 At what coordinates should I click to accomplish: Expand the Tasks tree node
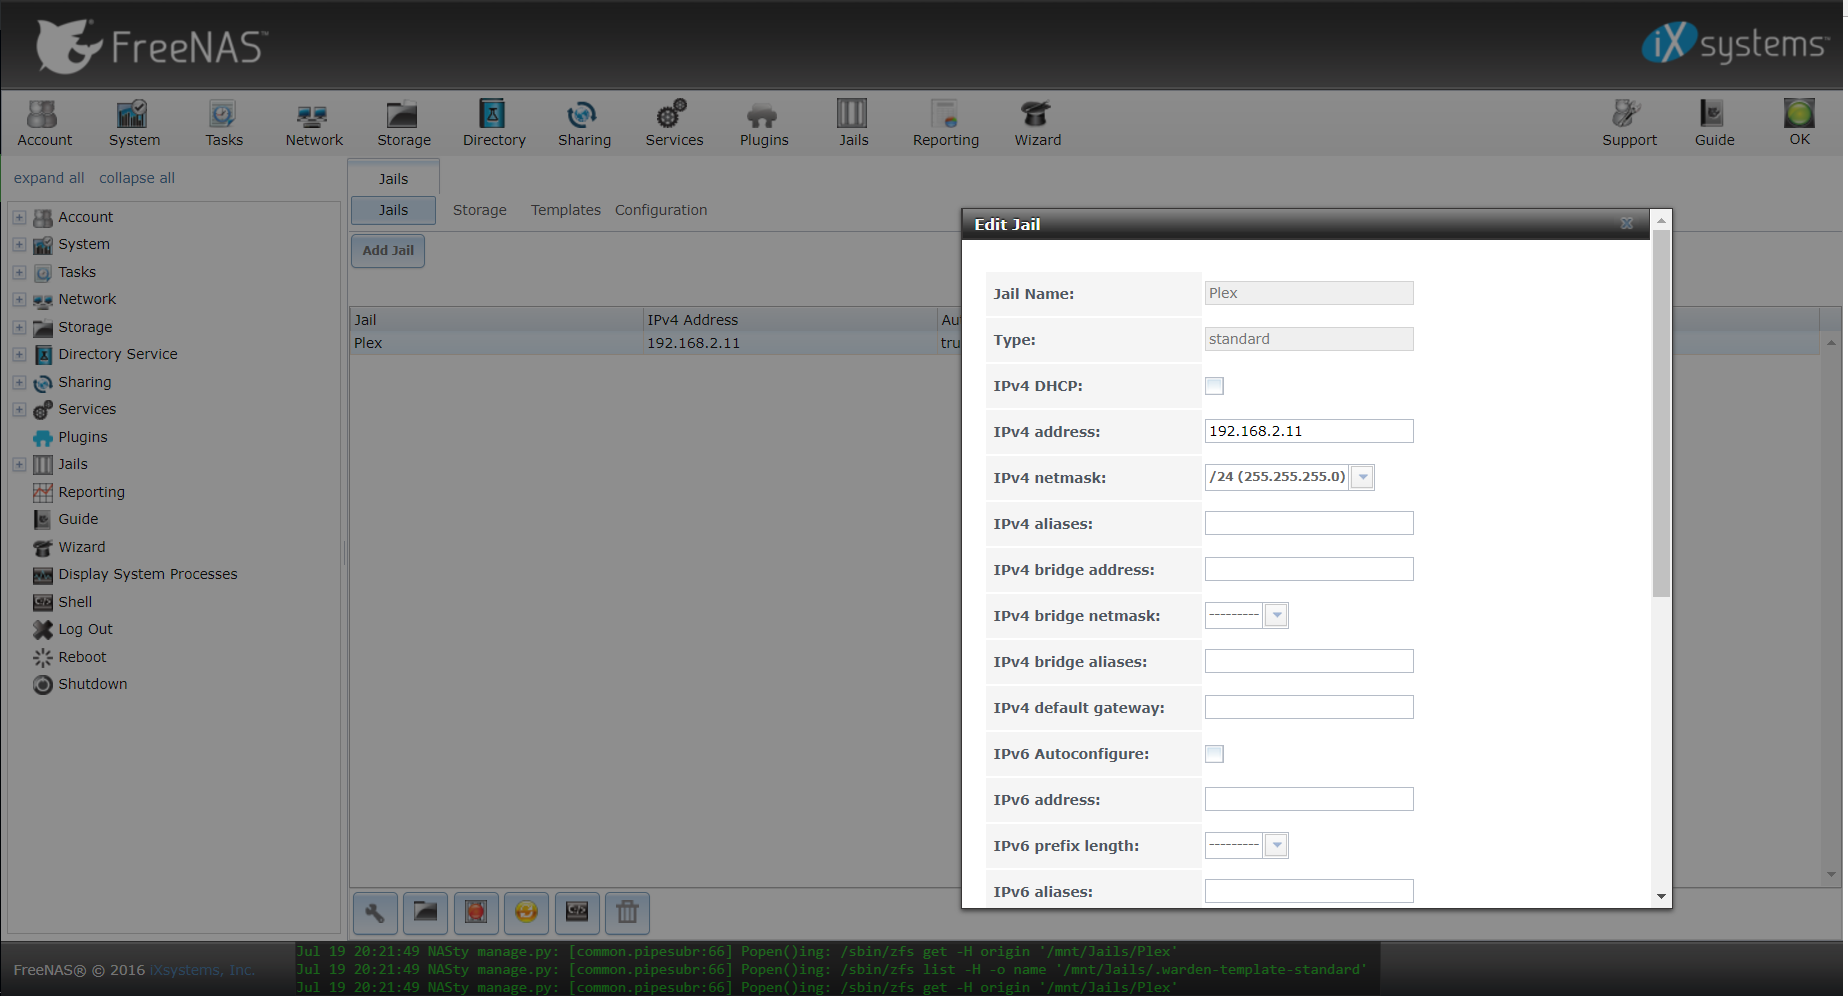(x=19, y=272)
